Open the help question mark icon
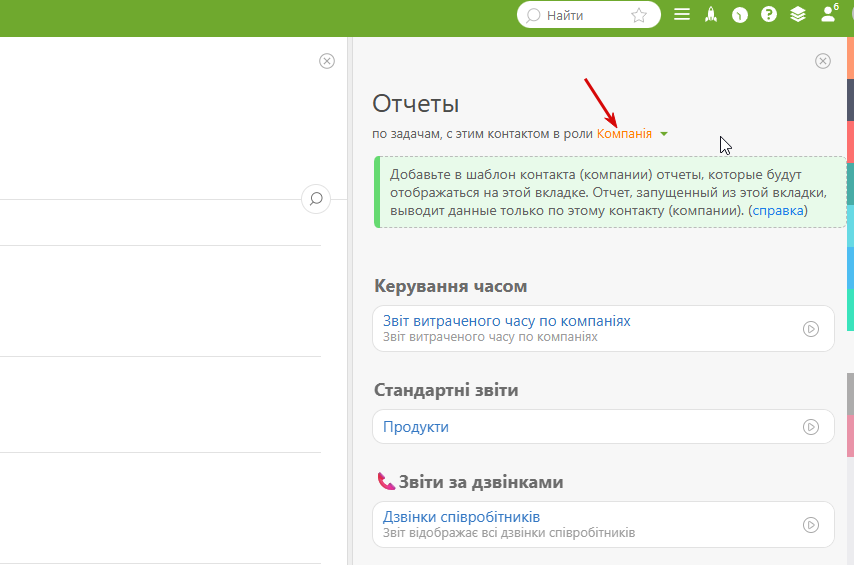The width and height of the screenshot is (854, 565). pyautogui.click(x=768, y=14)
